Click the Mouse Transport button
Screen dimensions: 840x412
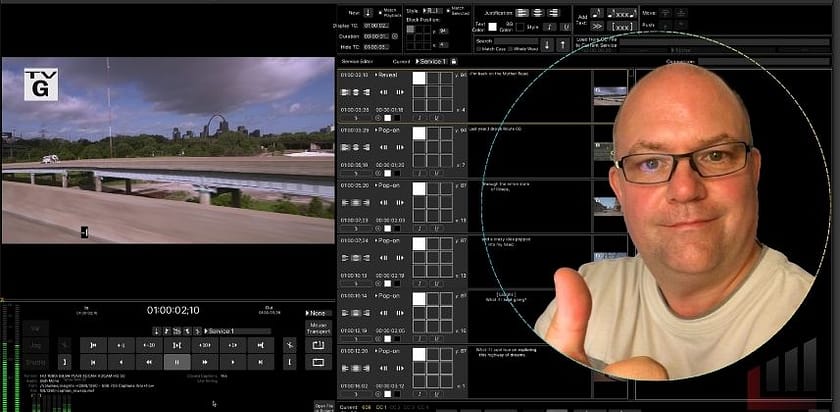(318, 328)
